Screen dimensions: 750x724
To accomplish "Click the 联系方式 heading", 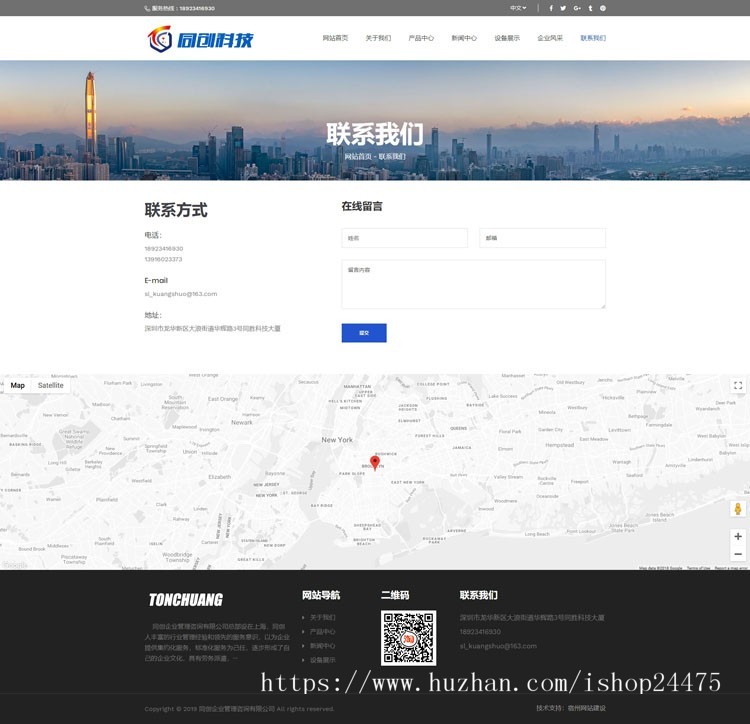I will tap(176, 210).
